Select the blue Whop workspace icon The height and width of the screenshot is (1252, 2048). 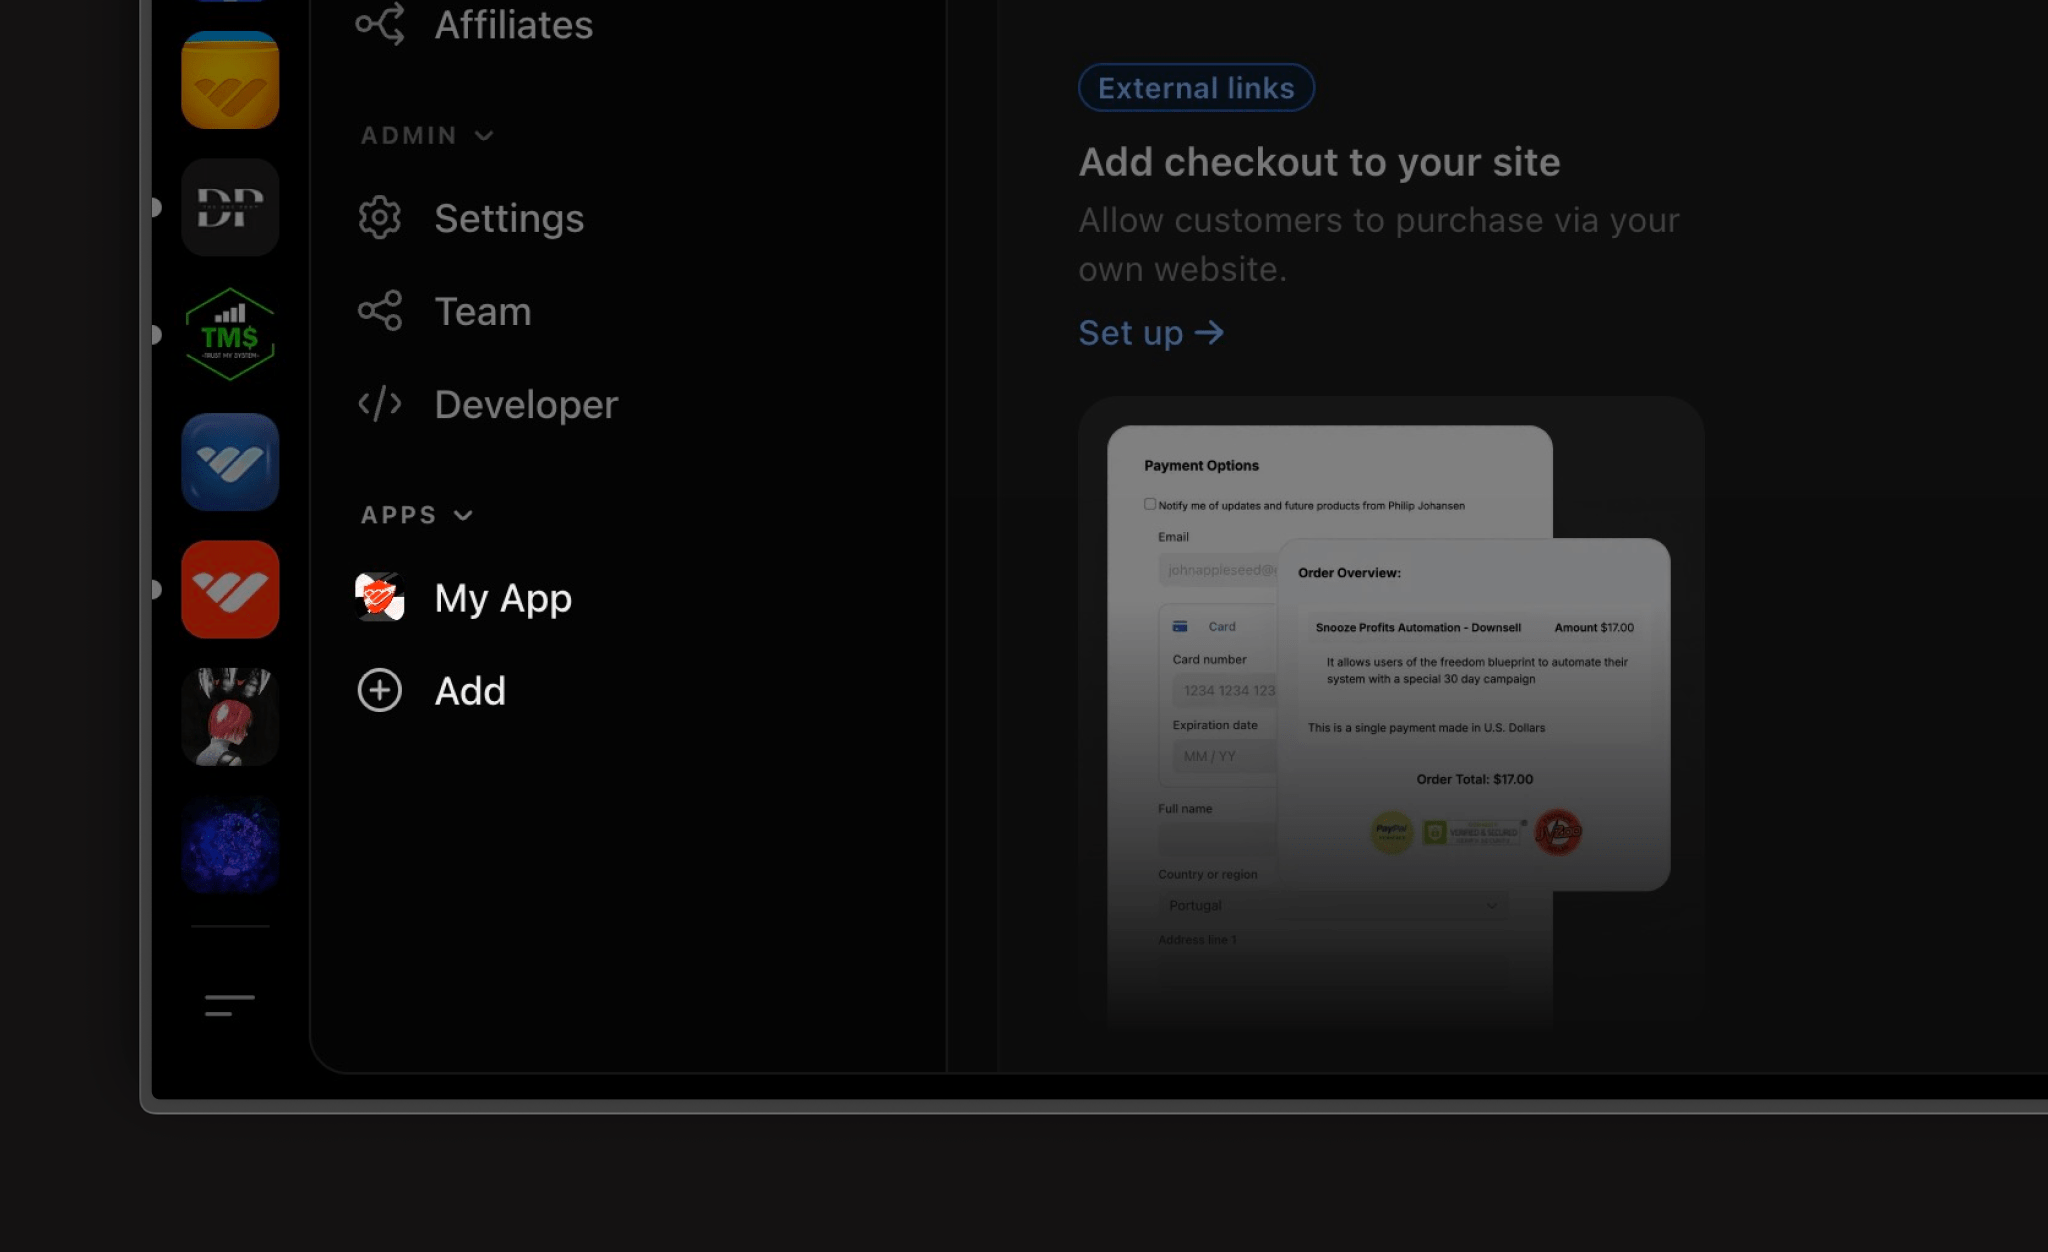pyautogui.click(x=230, y=462)
